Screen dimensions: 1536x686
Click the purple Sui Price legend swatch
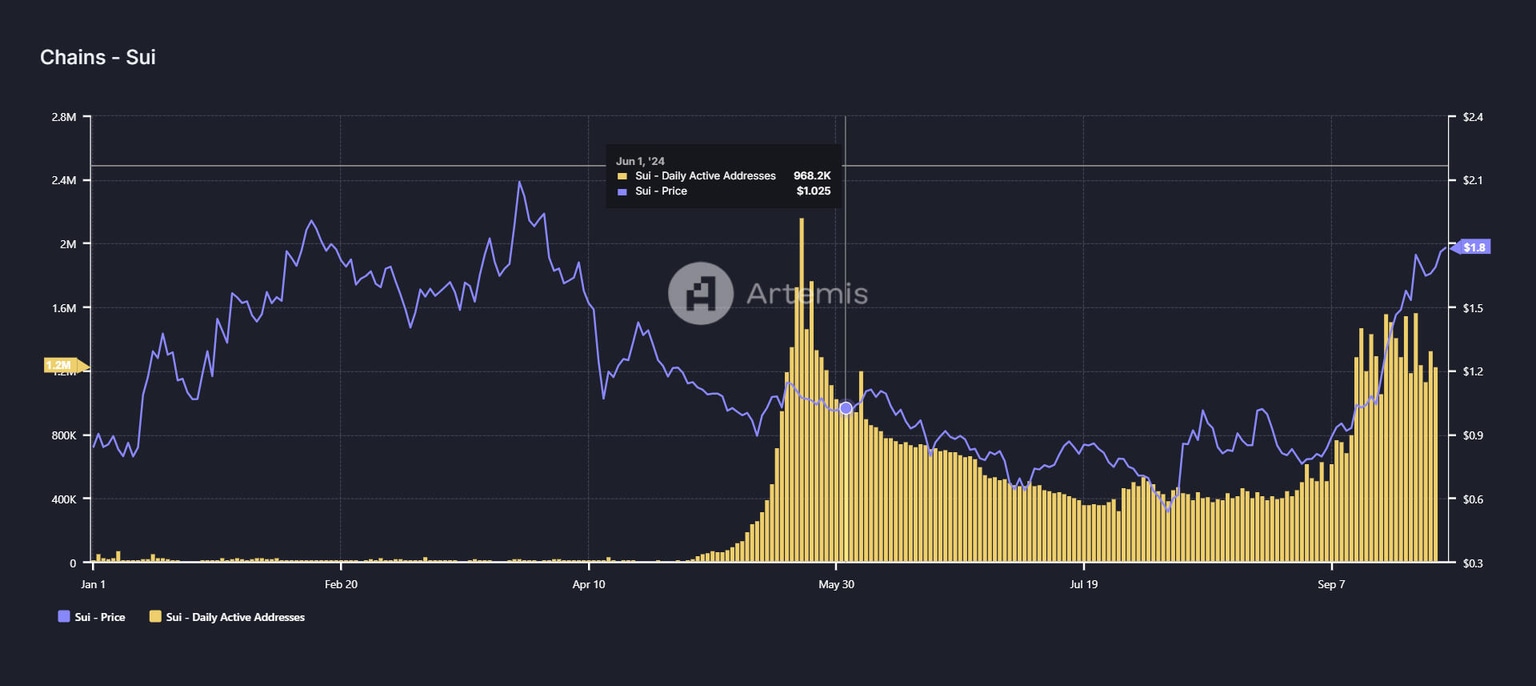[x=62, y=617]
